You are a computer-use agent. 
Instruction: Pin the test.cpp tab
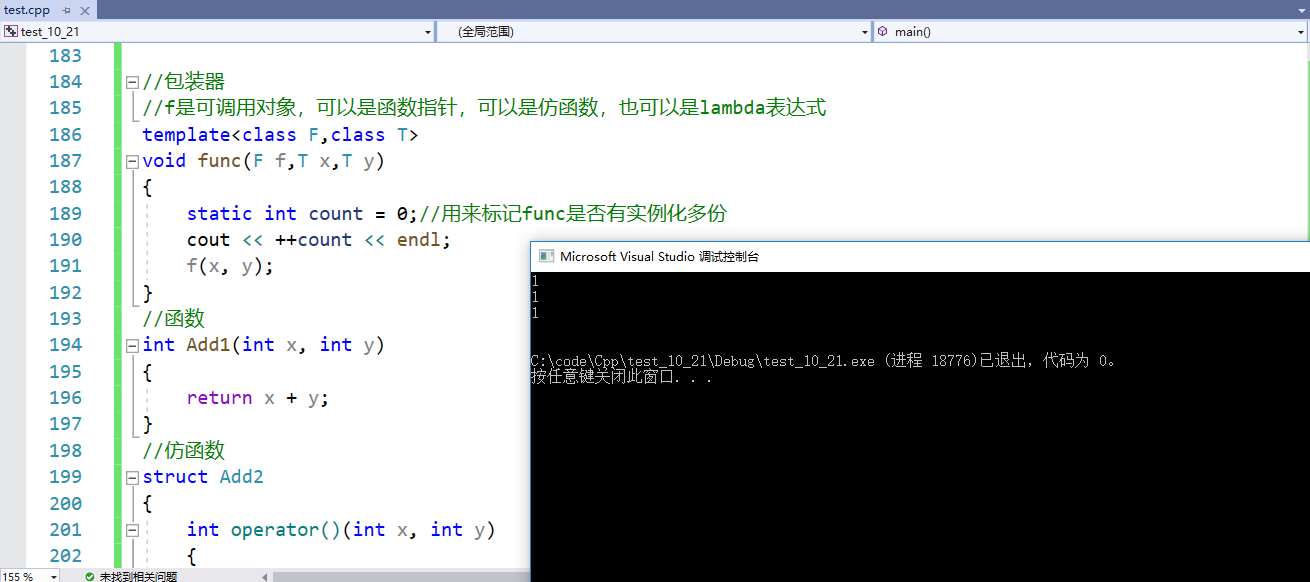[66, 10]
